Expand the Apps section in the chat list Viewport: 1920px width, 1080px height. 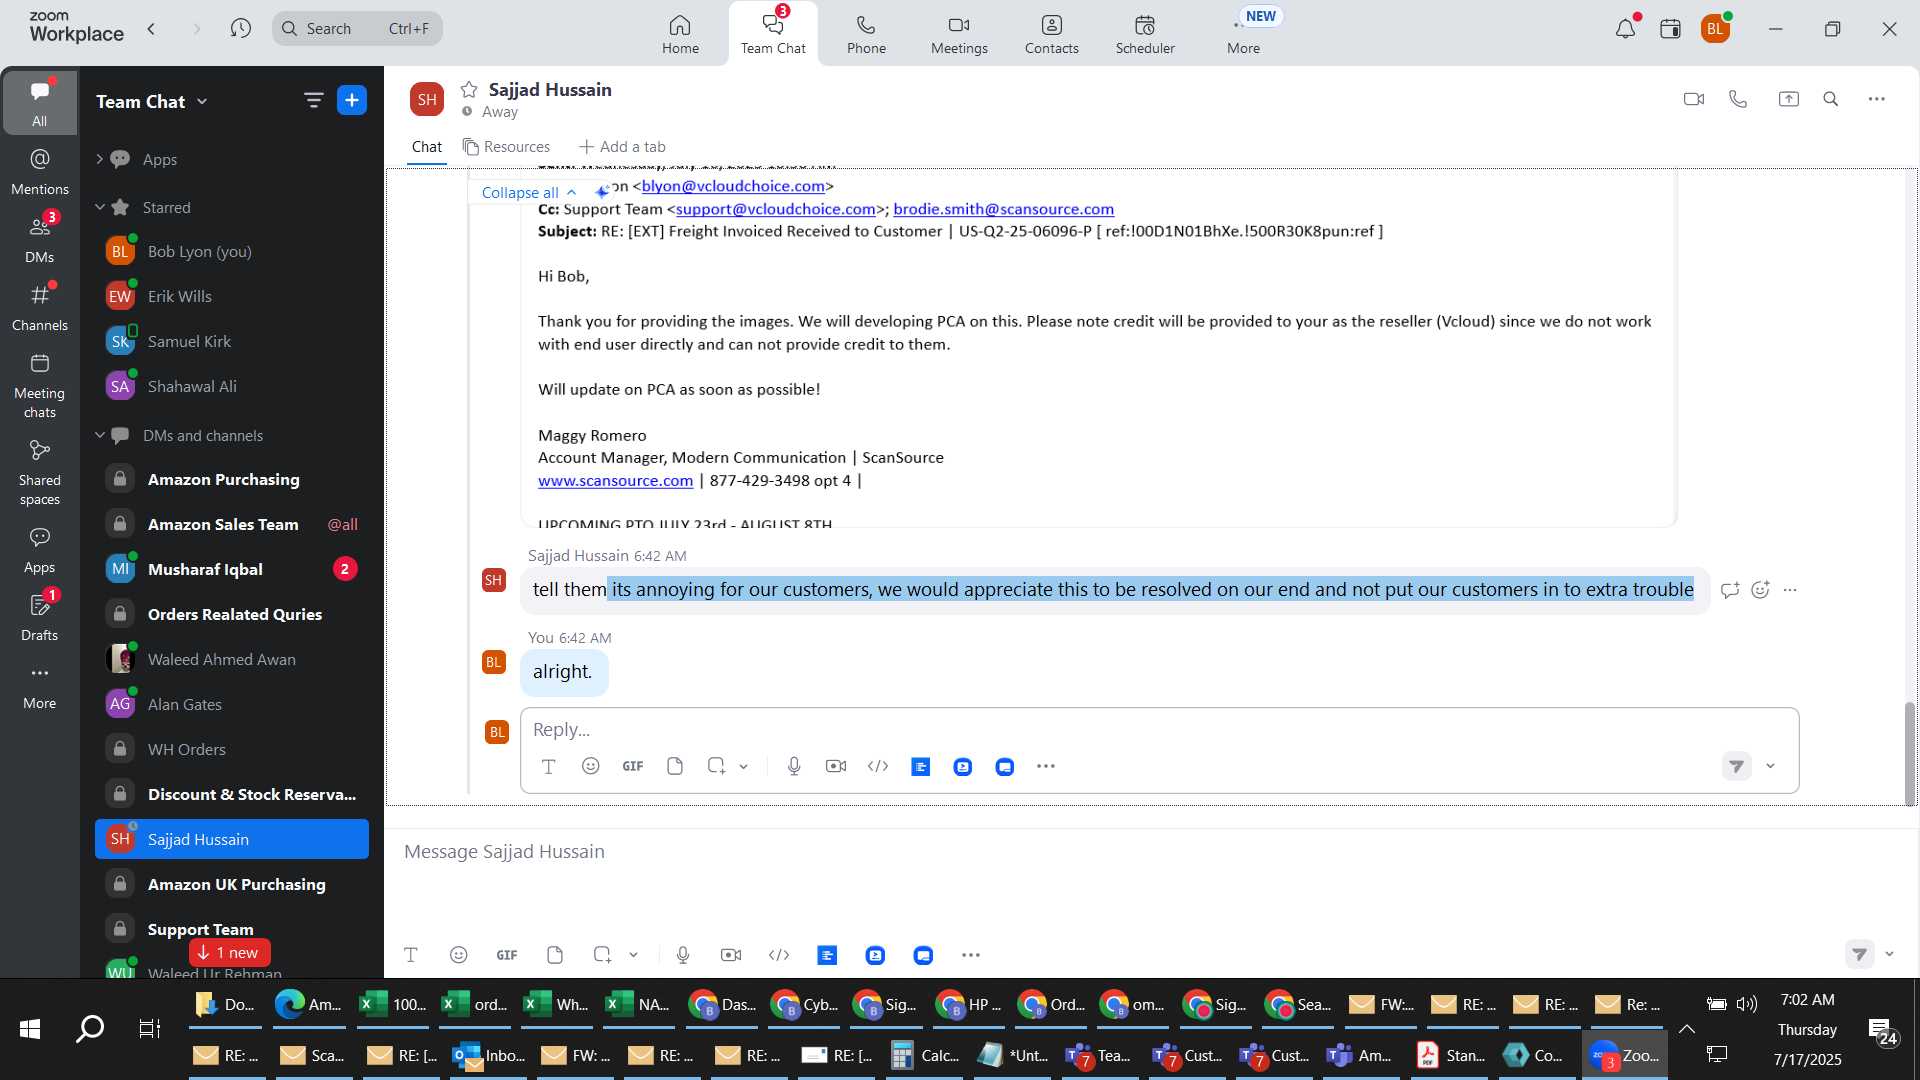99,159
